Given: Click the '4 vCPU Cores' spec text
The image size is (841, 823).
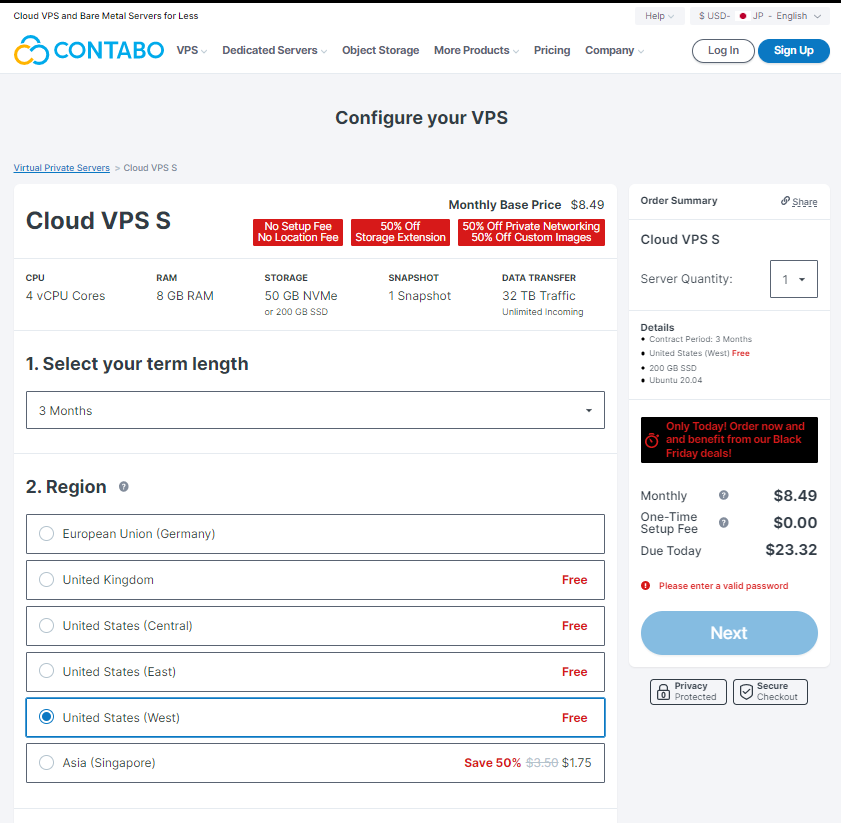Looking at the screenshot, I should 65,296.
